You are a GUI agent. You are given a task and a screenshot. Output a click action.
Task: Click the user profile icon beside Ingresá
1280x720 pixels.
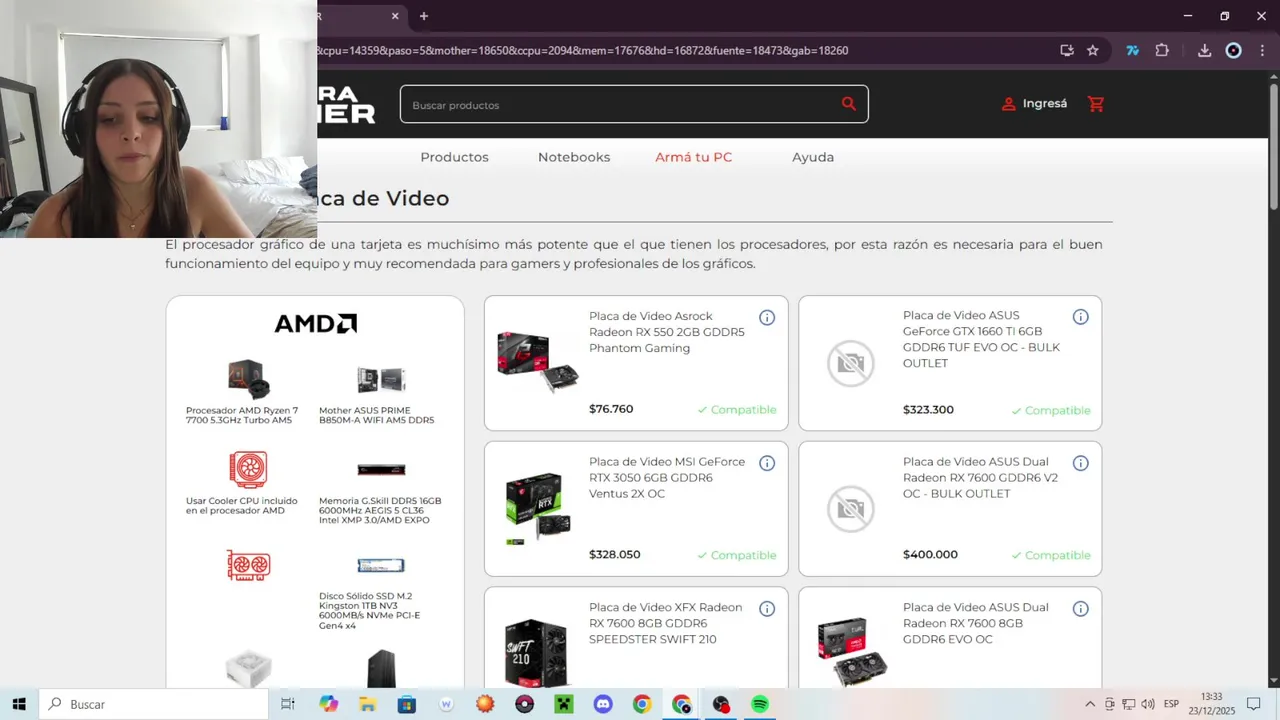coord(1009,104)
